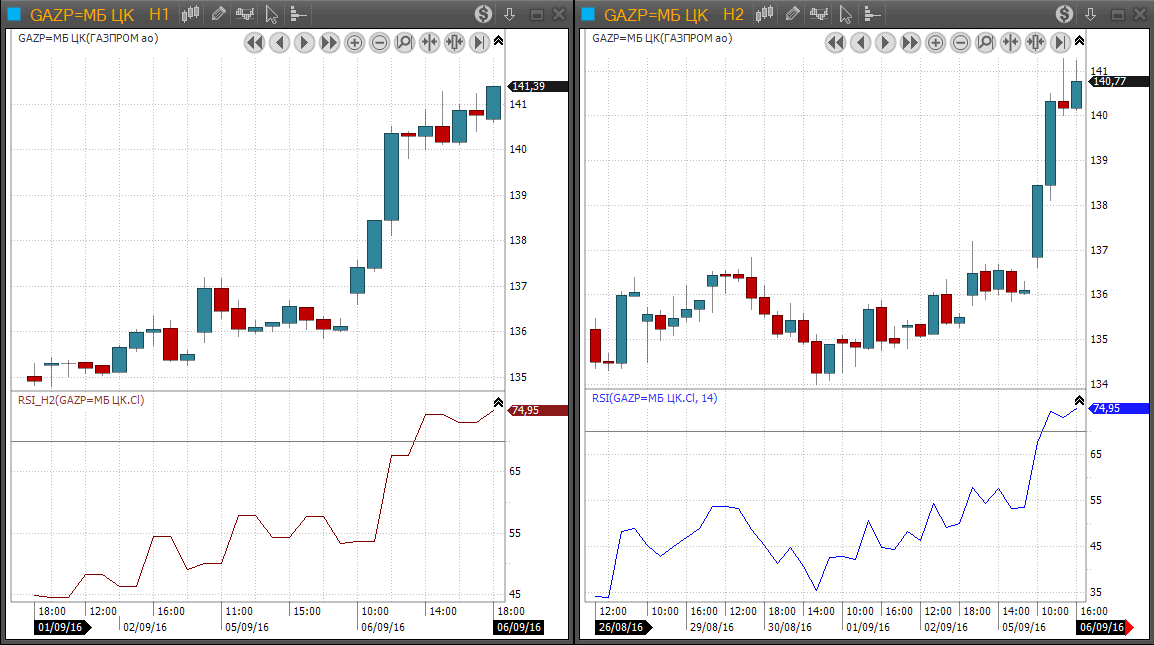Collapse the RSI_H2 panel in H1 window

tap(499, 400)
